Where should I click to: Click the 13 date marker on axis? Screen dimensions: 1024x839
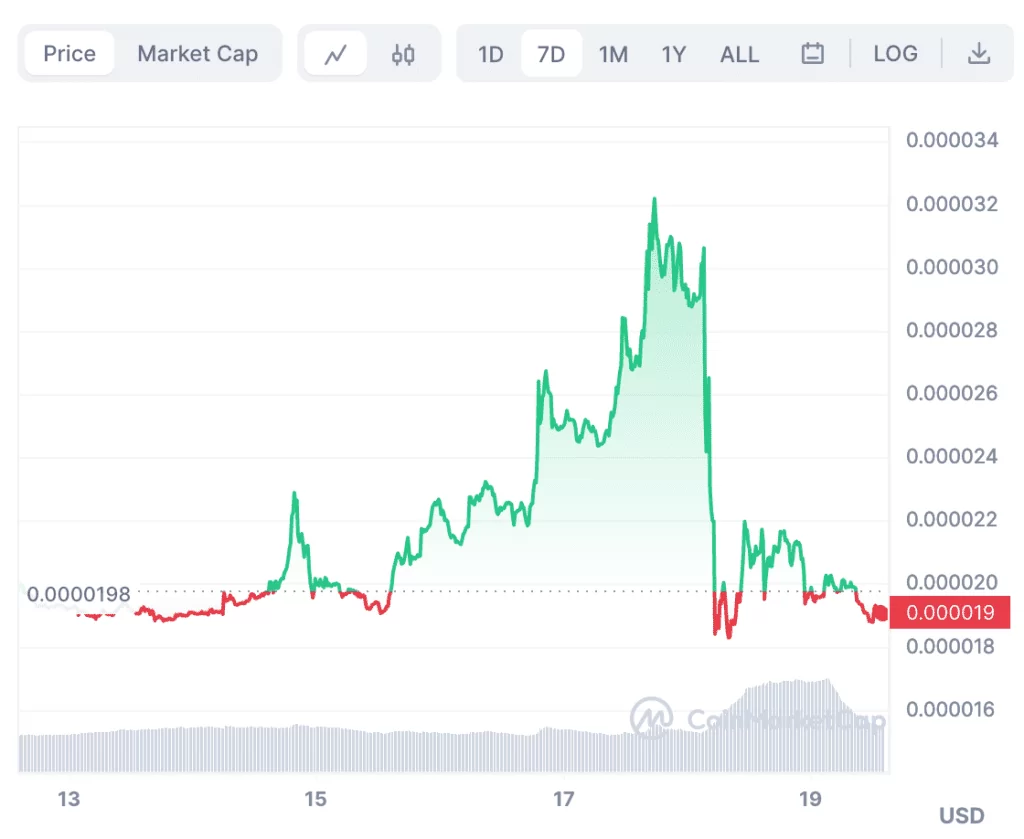click(x=68, y=799)
